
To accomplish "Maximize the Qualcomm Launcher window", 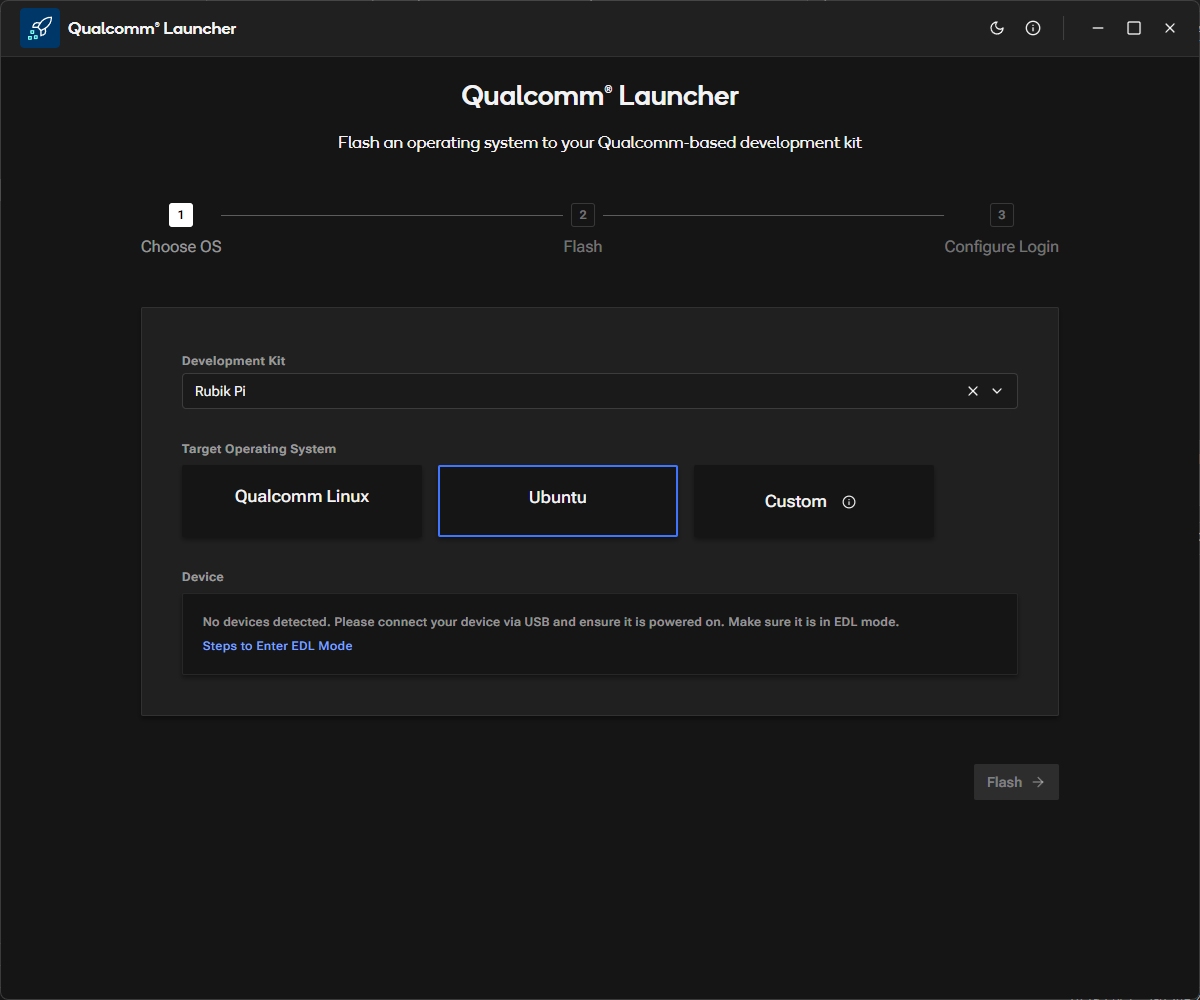I will (x=1134, y=28).
